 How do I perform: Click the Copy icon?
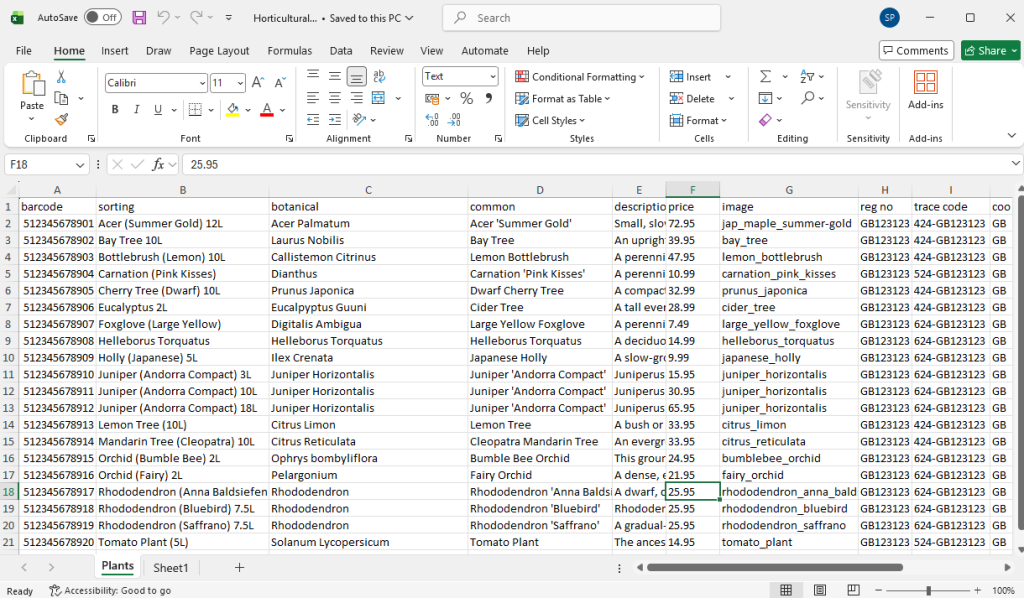[x=61, y=99]
